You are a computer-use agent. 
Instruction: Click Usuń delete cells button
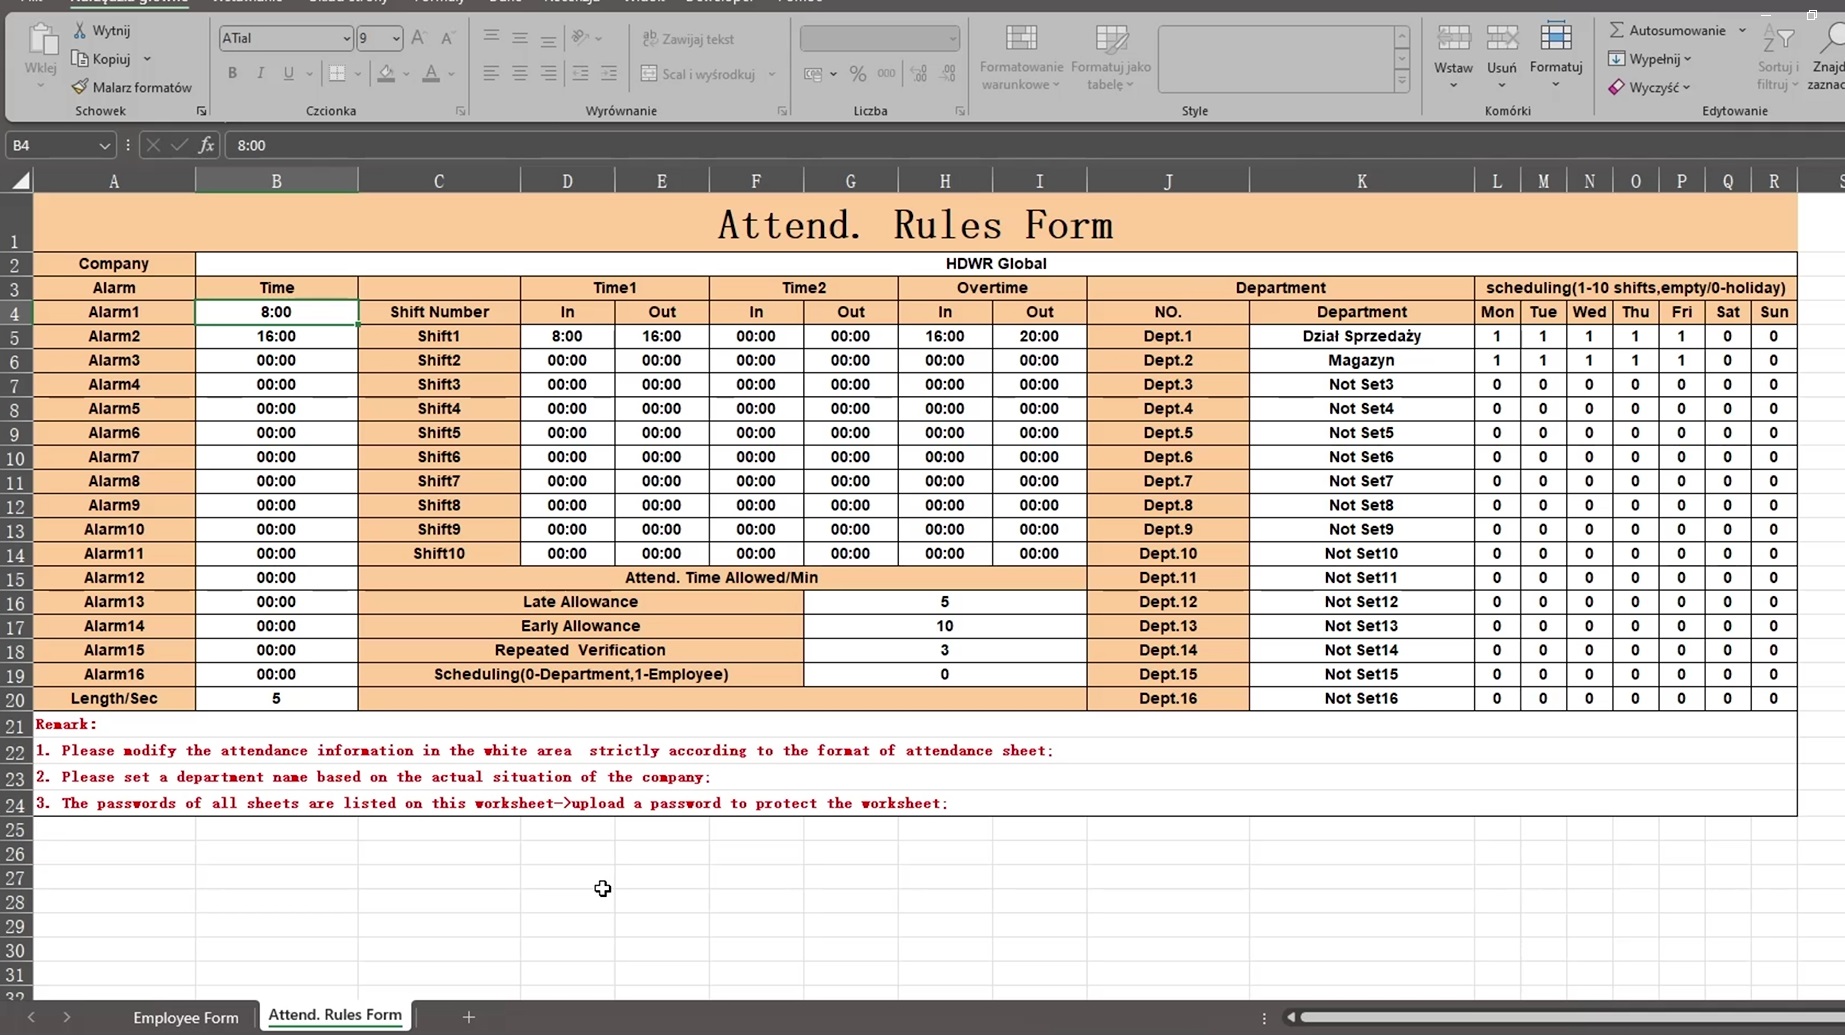pyautogui.click(x=1501, y=56)
